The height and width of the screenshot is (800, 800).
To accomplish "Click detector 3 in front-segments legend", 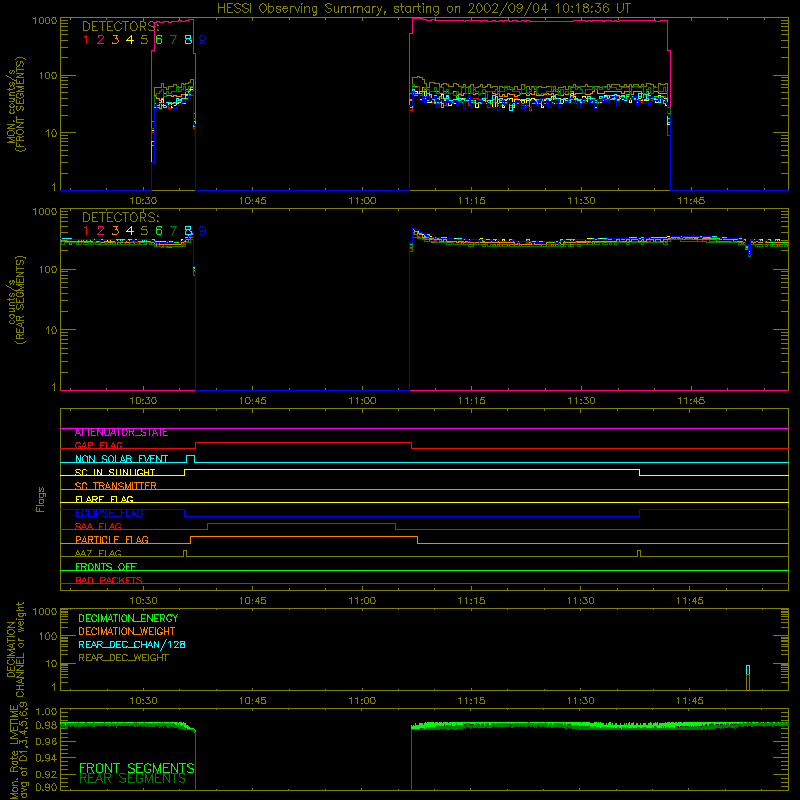I will 115,40.
